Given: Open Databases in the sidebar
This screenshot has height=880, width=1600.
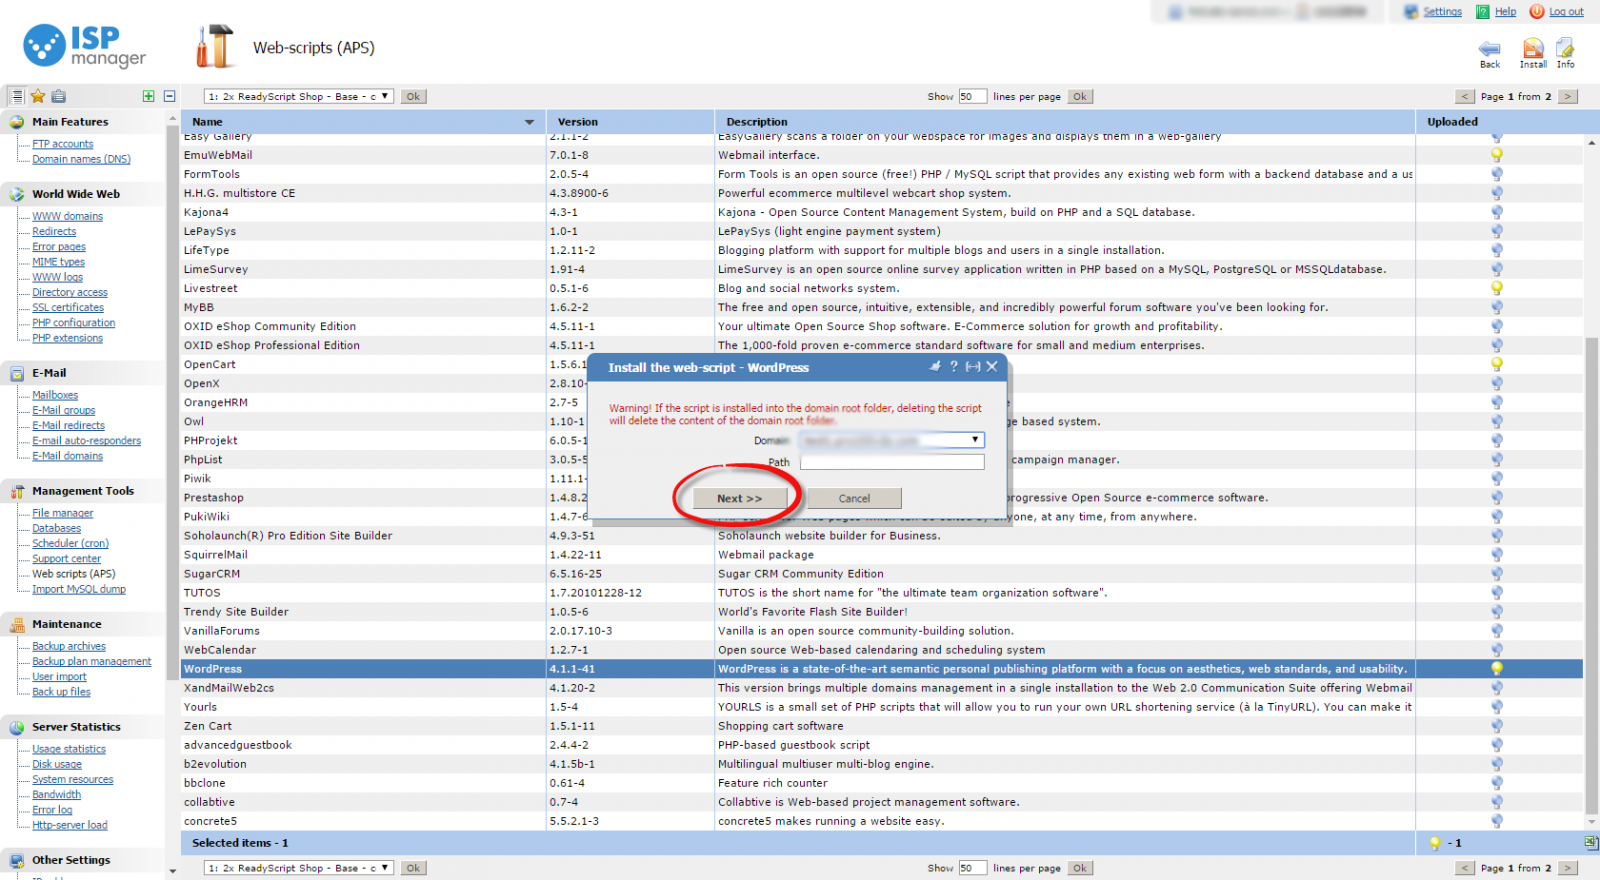Looking at the screenshot, I should 56,528.
